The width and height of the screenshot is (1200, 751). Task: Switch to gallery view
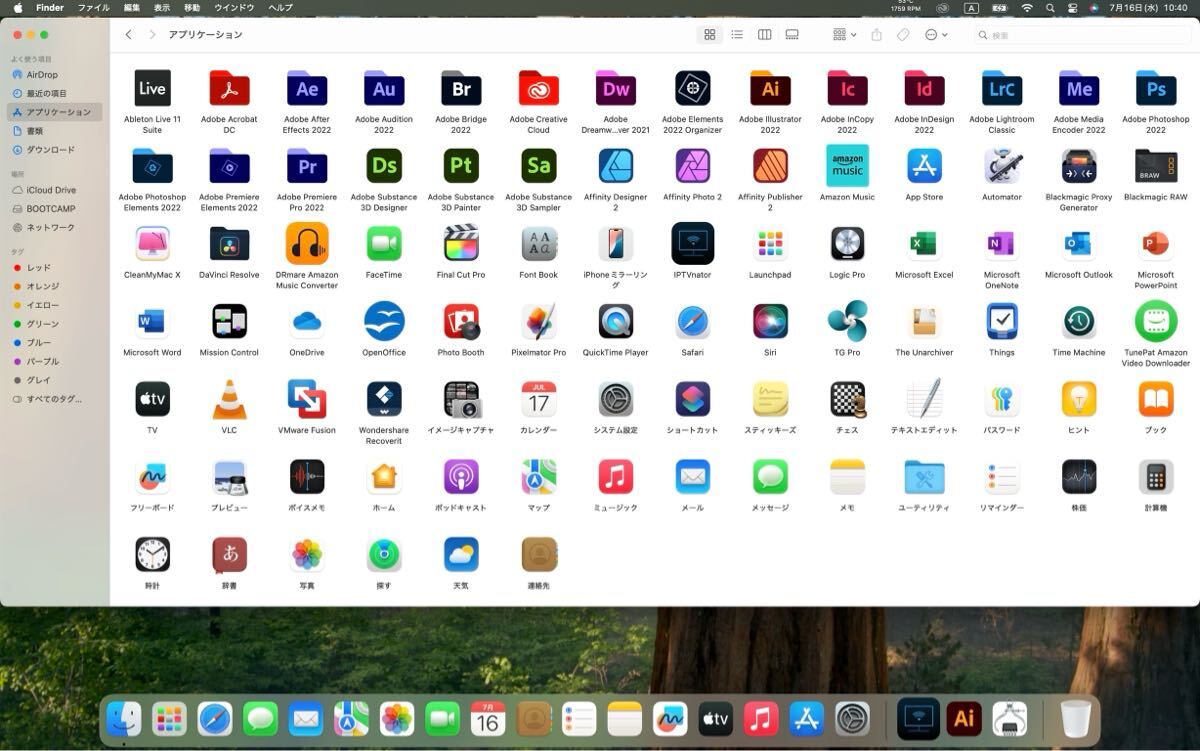(x=792, y=35)
